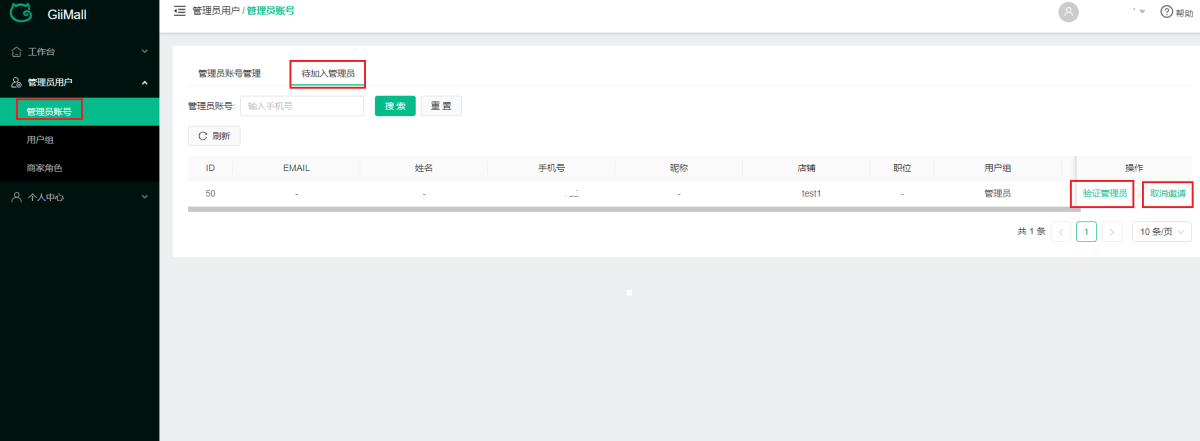
Task: Click the 管理员用户 users icon
Action: [x=16, y=82]
